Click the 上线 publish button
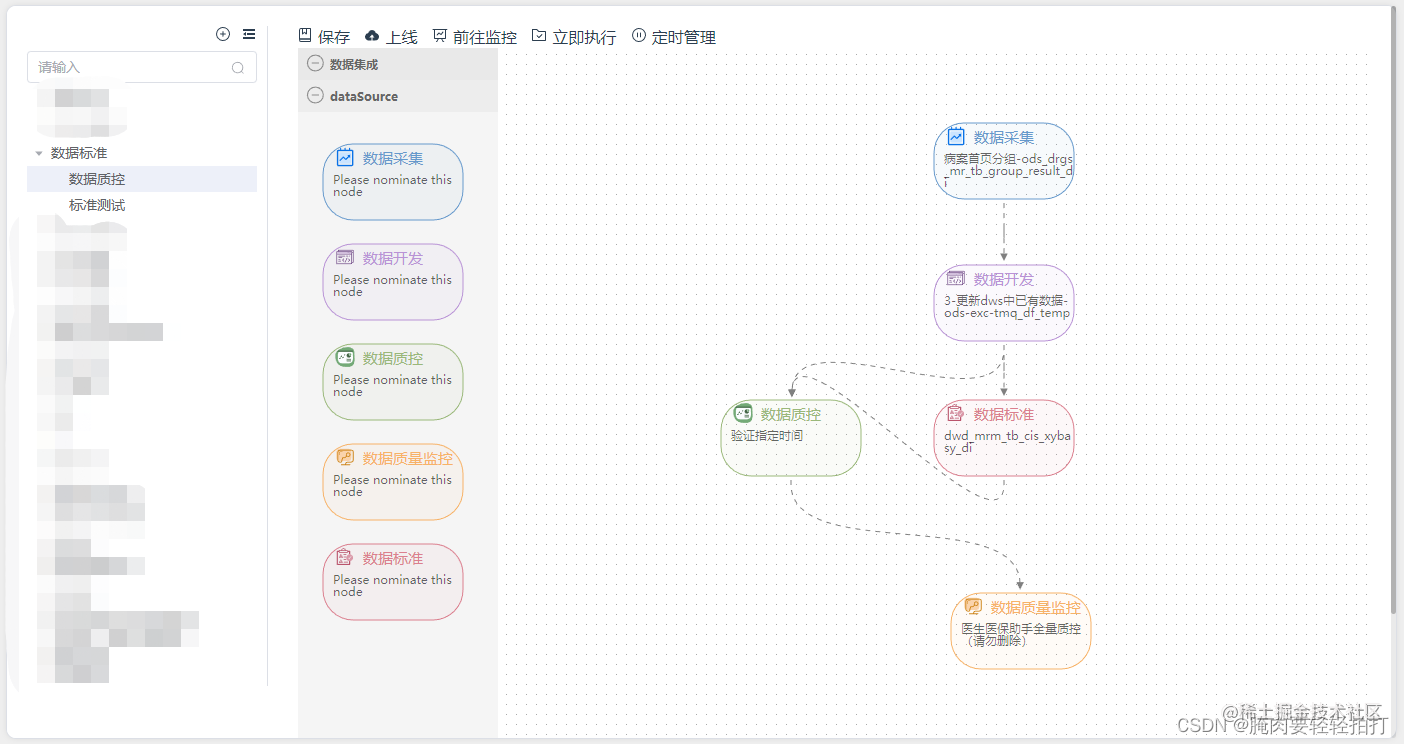The image size is (1404, 744). [391, 37]
